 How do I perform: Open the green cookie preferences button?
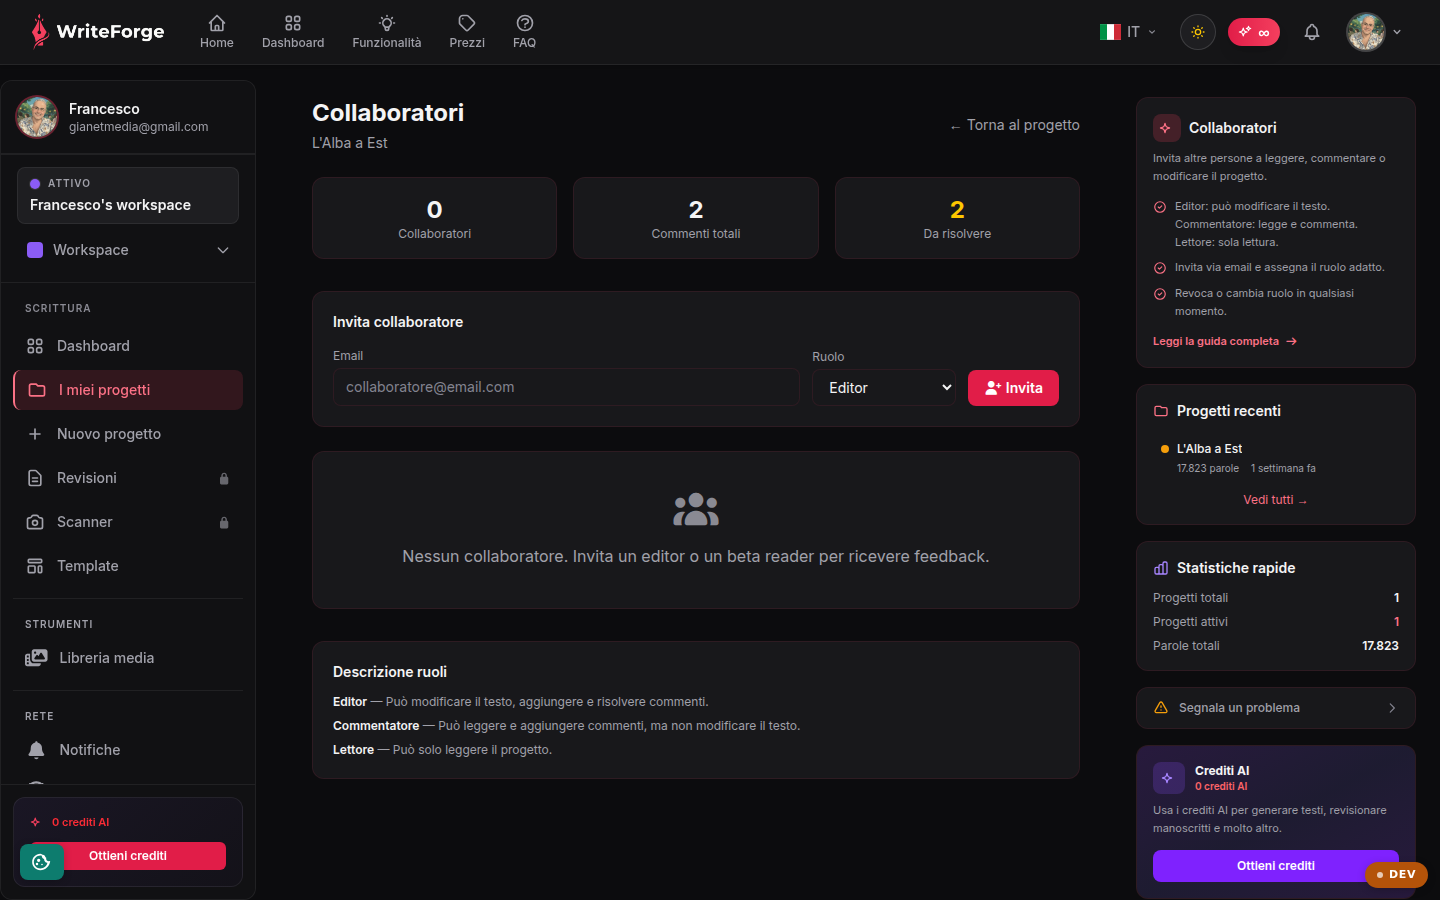(42, 862)
